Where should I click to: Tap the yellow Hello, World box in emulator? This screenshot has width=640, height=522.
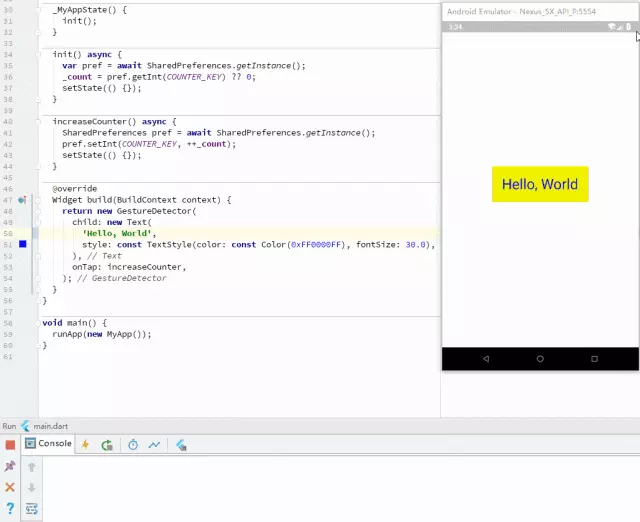click(x=540, y=184)
